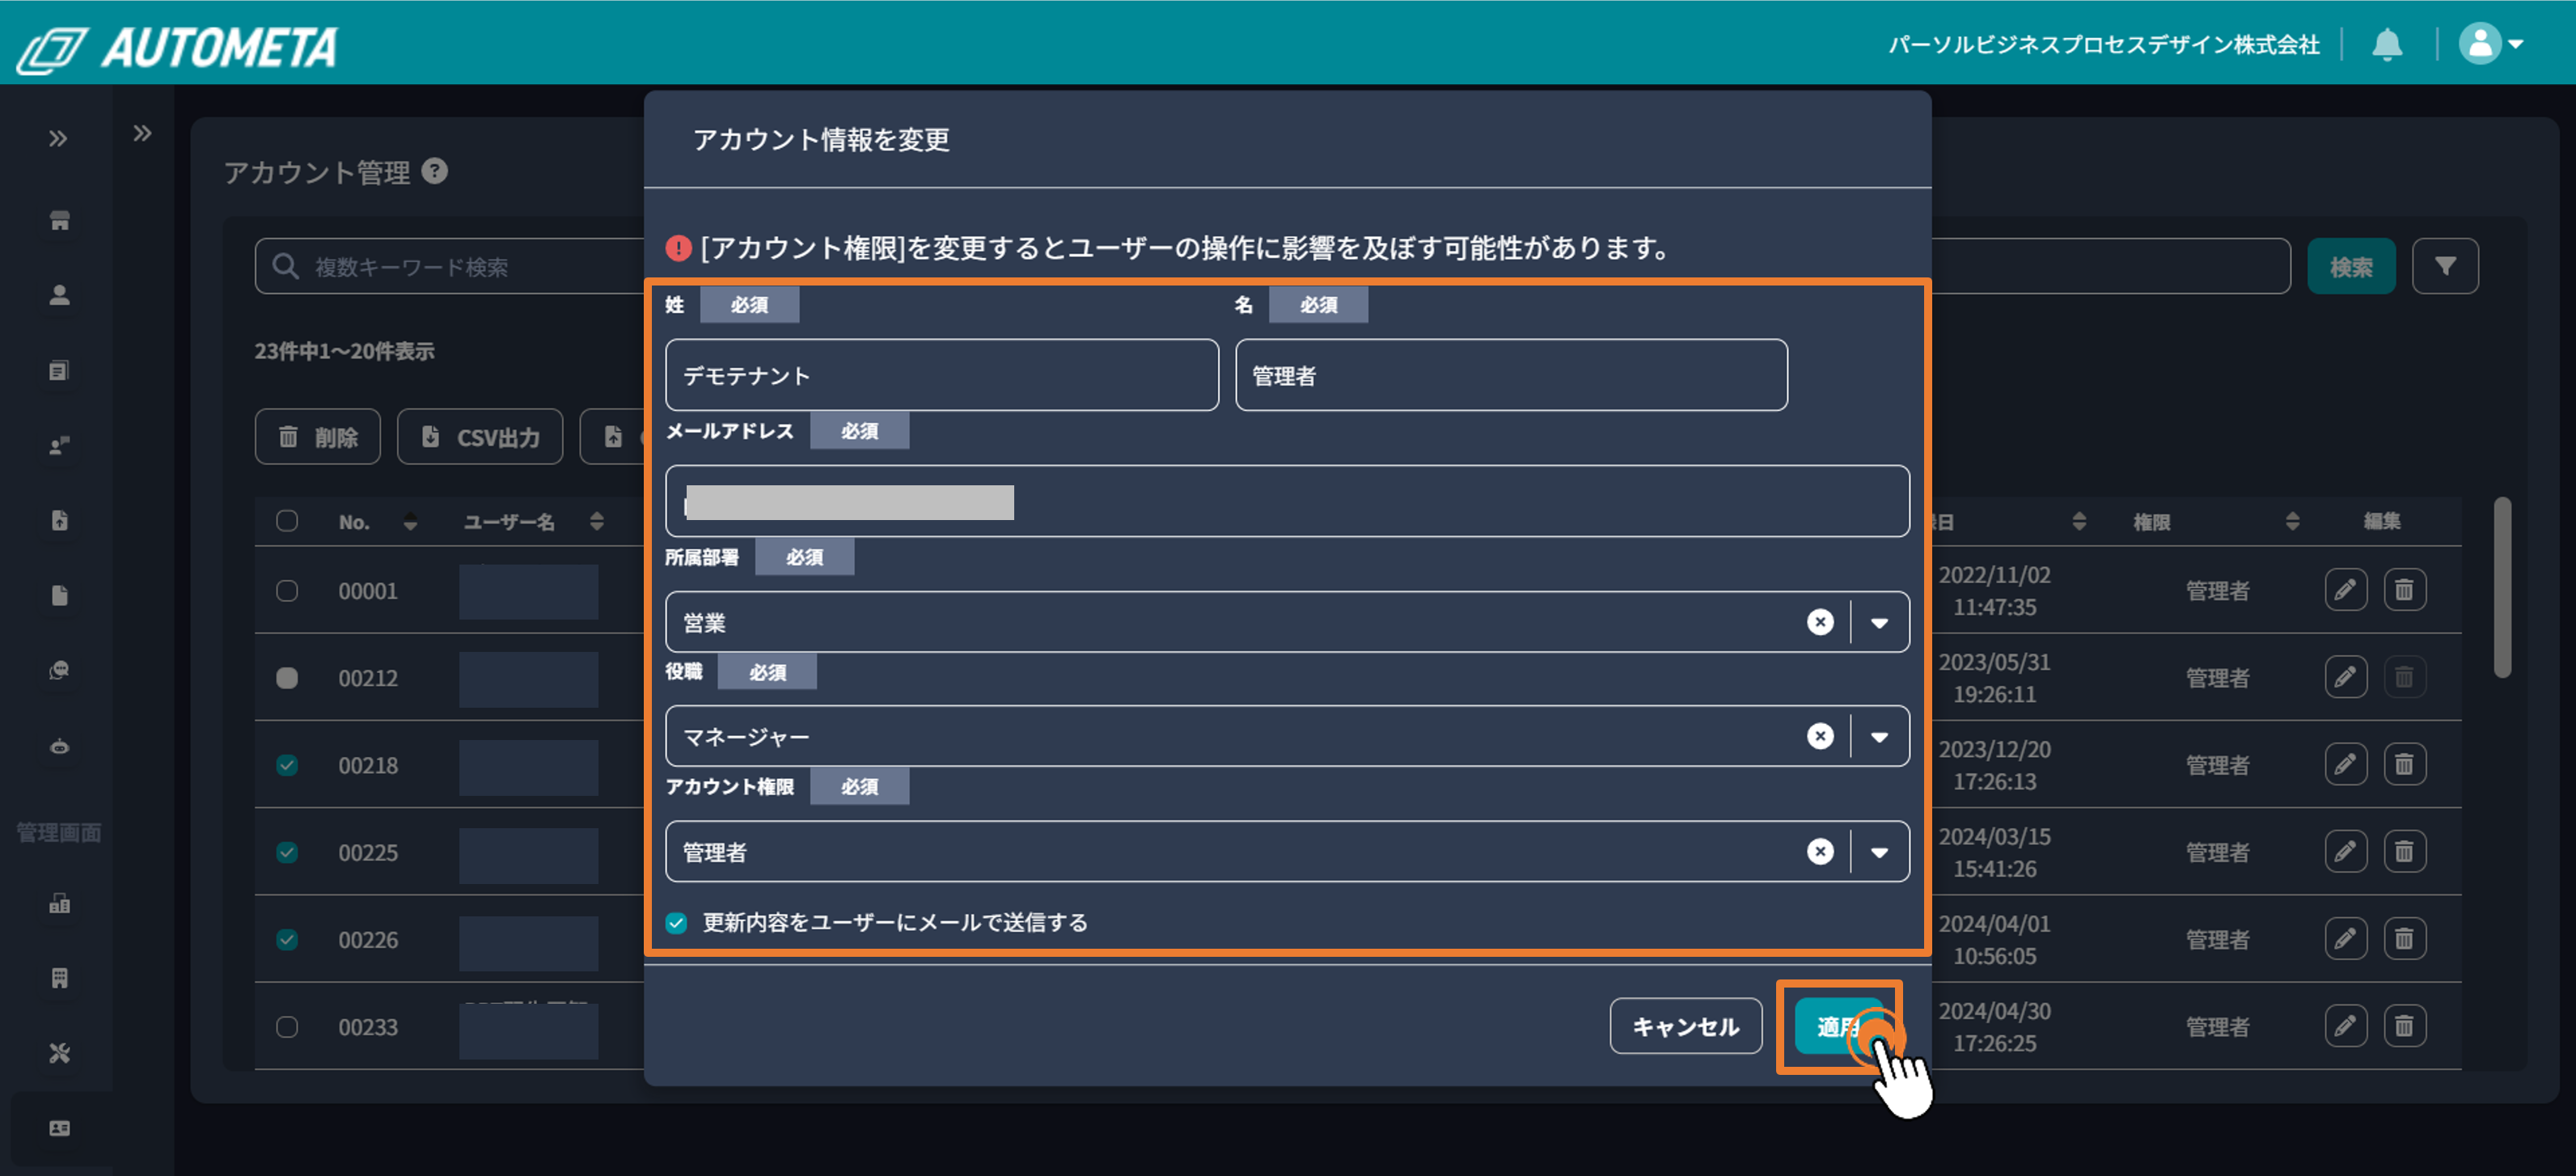Viewport: 2576px width, 1176px height.
Task: Edit the account dated 2024/04/01
Action: coord(2345,938)
